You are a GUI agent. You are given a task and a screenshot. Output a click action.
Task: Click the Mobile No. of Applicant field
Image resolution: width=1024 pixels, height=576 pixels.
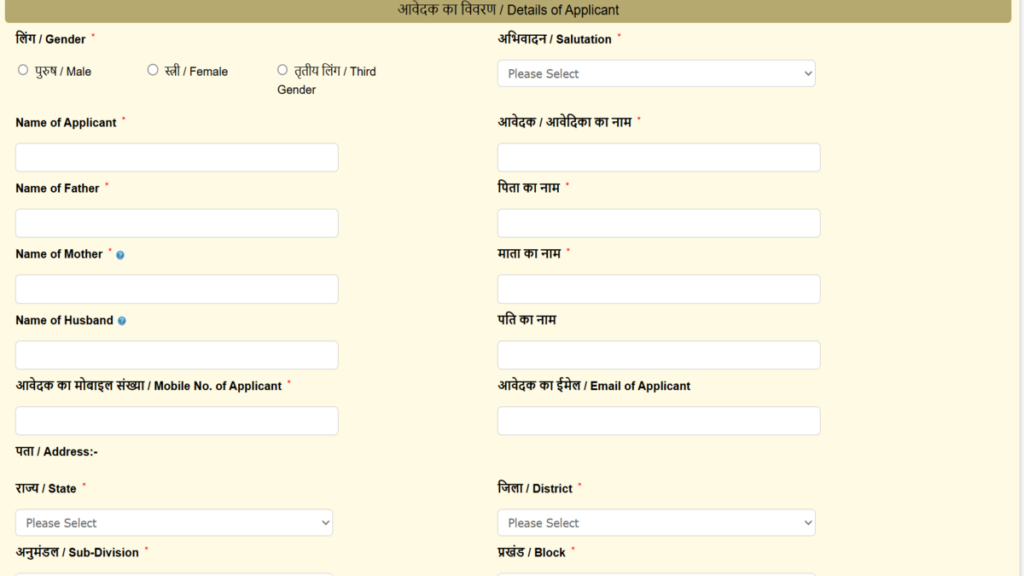[x=177, y=421]
